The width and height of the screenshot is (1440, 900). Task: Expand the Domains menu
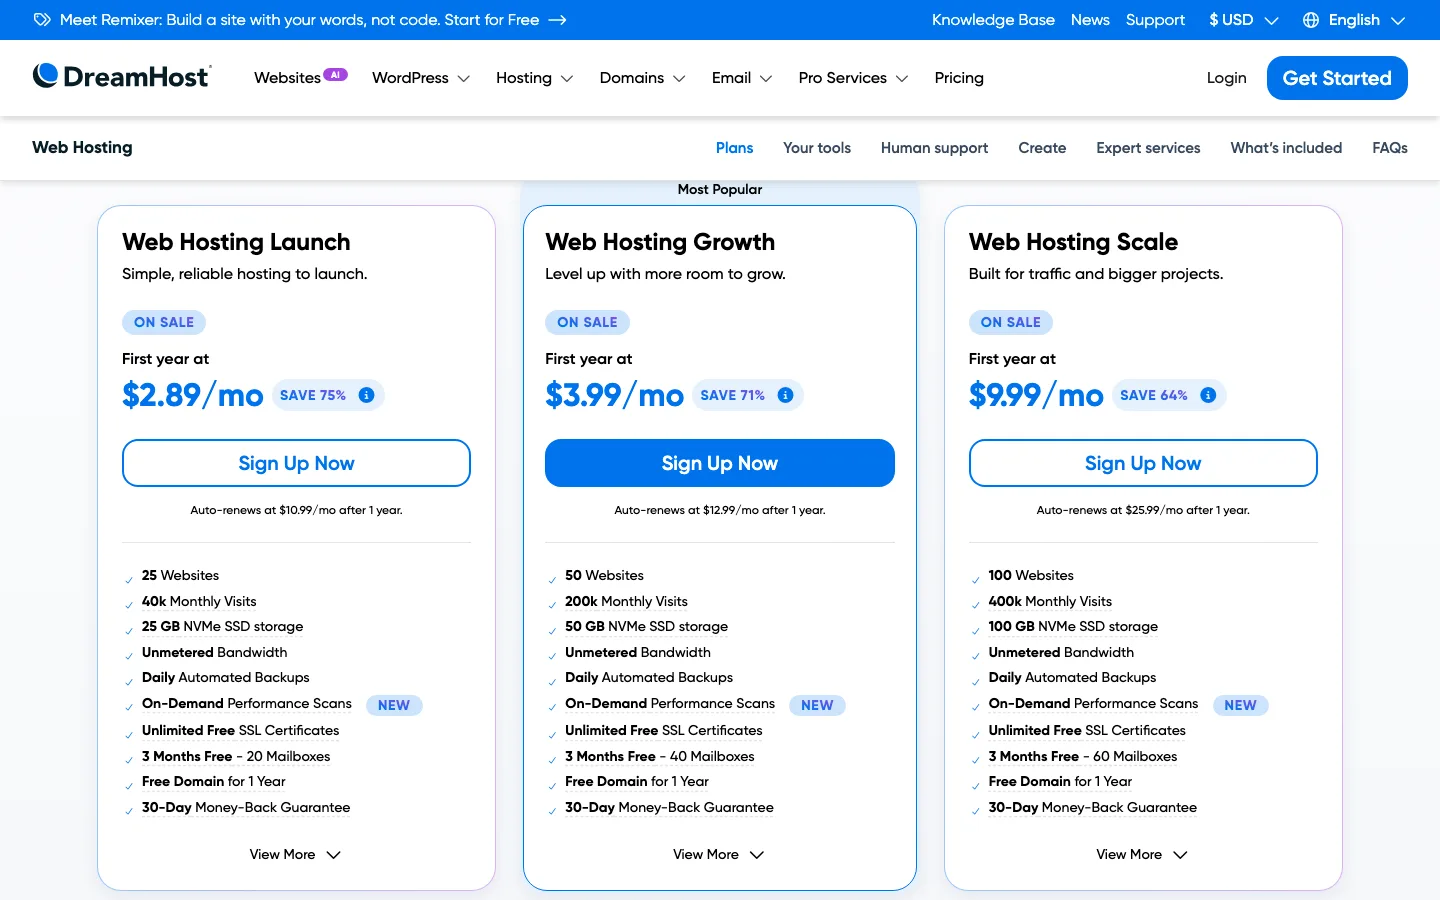click(643, 78)
